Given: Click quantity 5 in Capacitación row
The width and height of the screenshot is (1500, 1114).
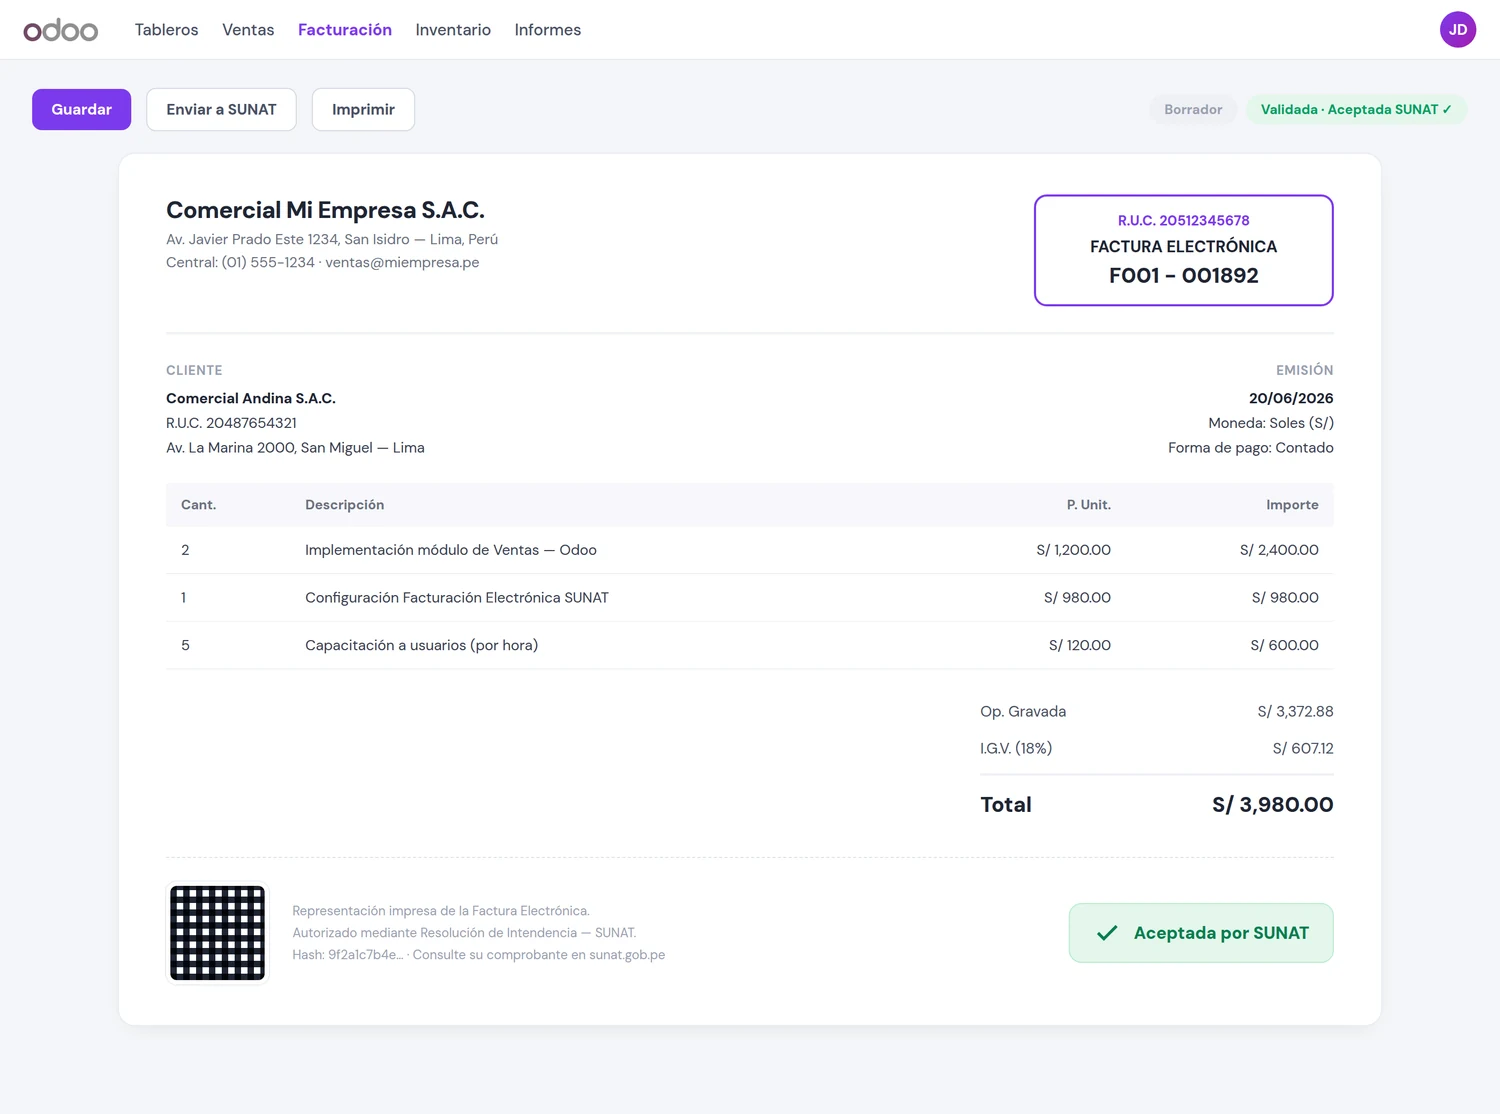Looking at the screenshot, I should [x=185, y=645].
